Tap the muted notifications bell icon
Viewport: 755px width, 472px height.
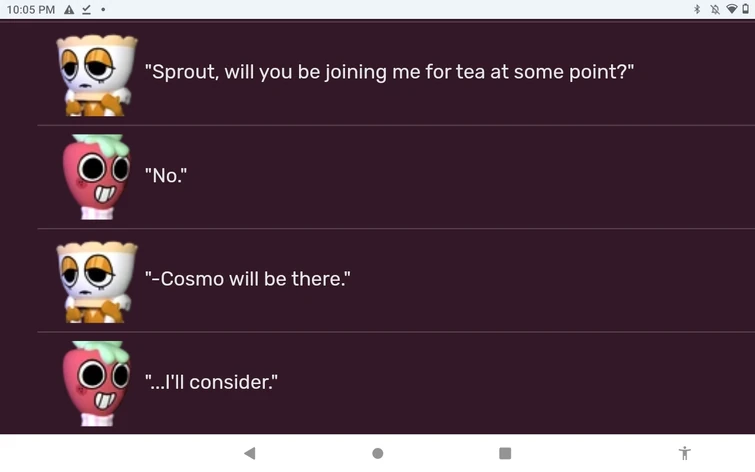714,9
